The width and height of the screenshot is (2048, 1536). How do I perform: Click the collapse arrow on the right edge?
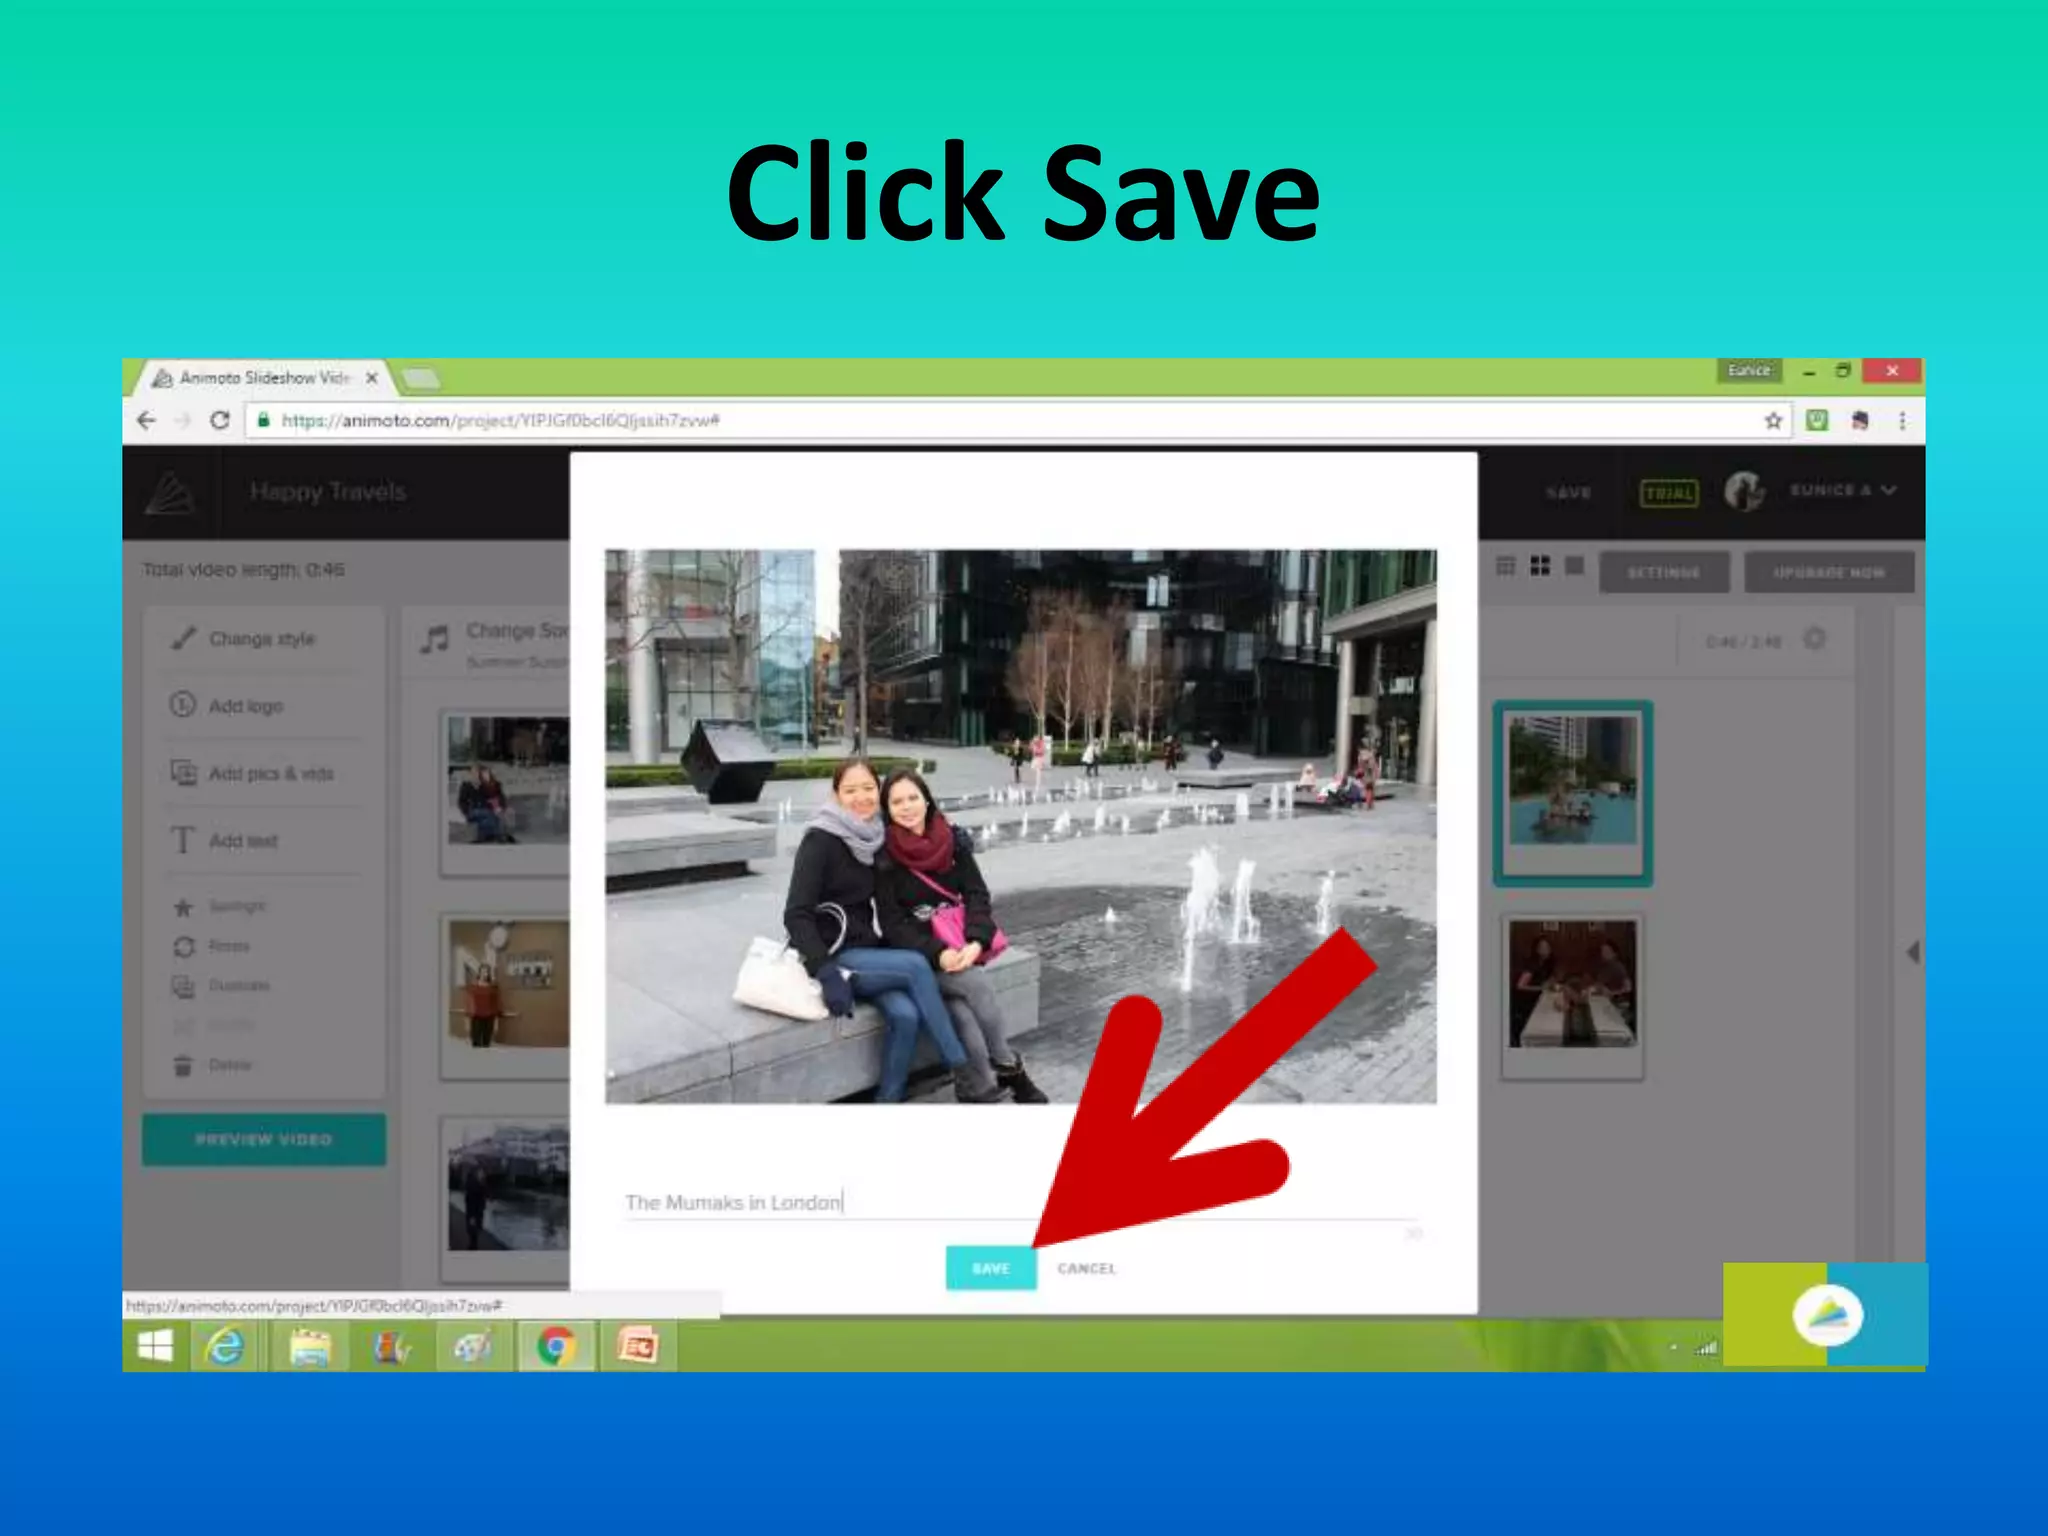coord(1913,952)
